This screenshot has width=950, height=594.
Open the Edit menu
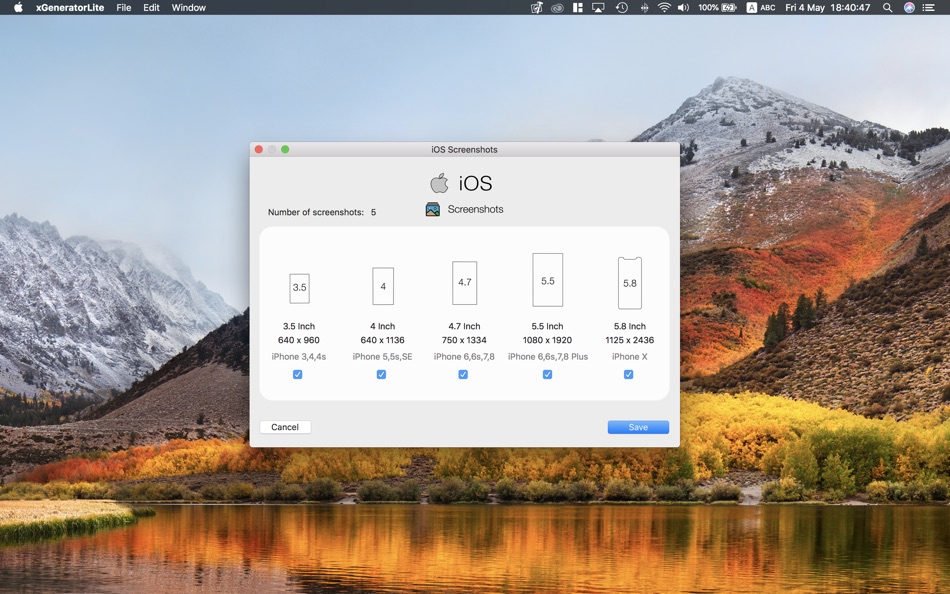(151, 7)
